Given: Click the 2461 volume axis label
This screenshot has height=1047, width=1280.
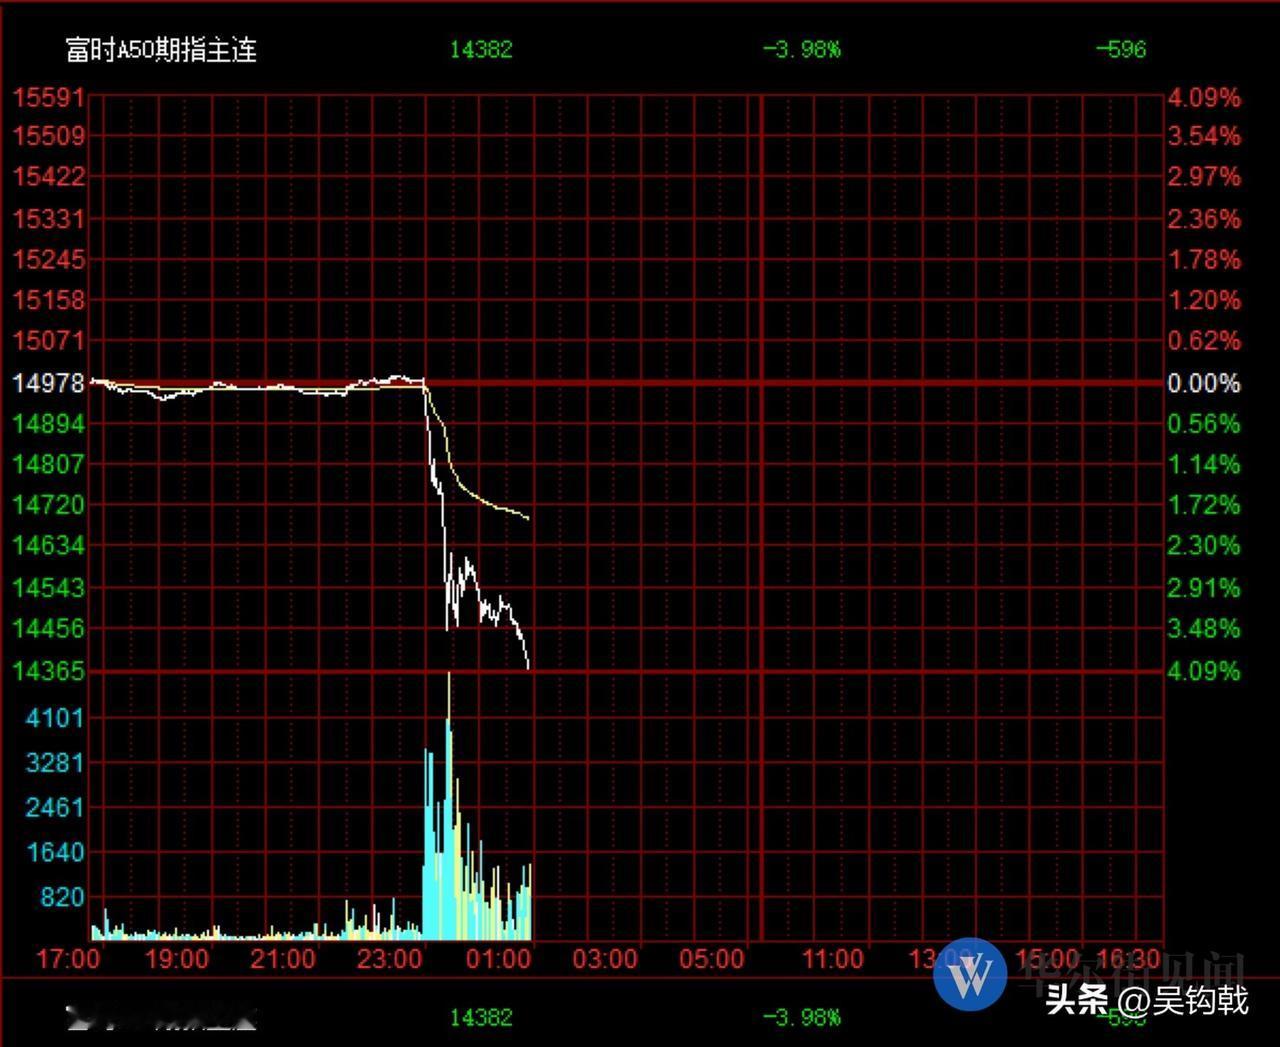Looking at the screenshot, I should 55,807.
